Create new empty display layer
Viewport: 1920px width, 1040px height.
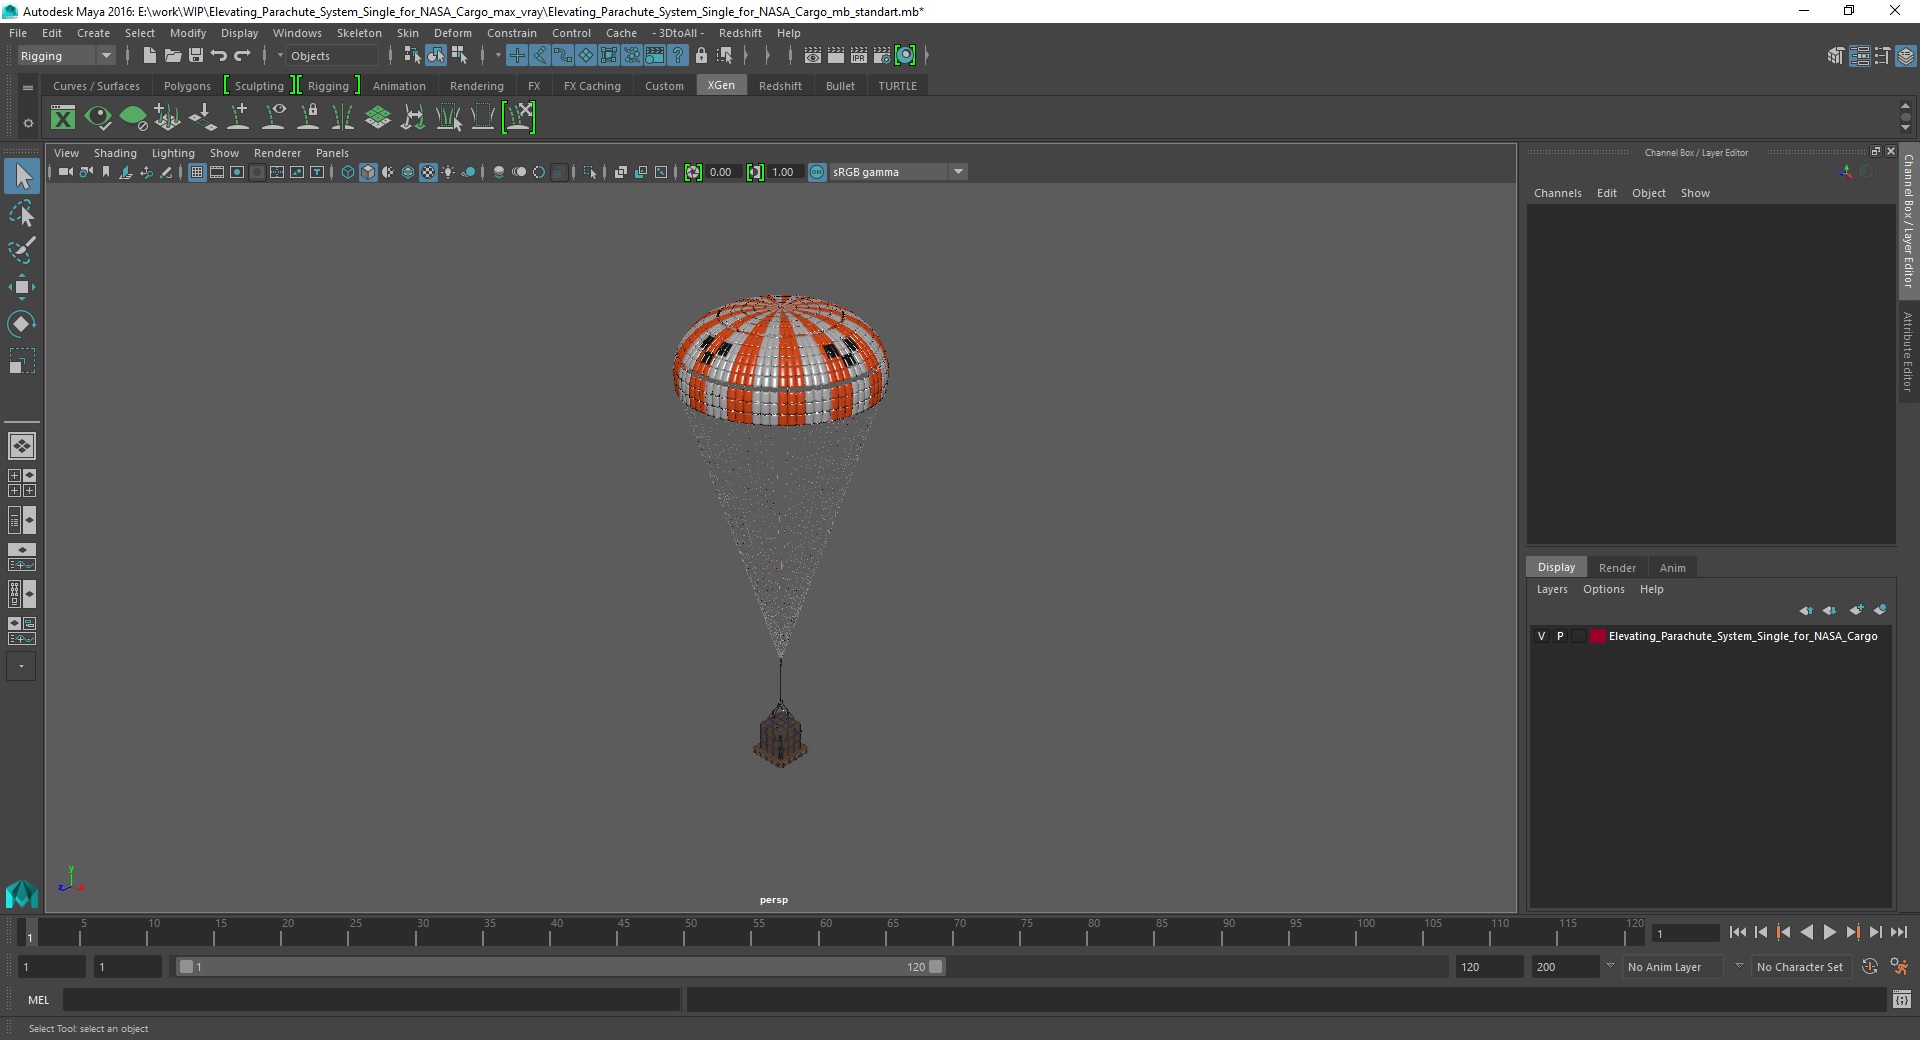click(1857, 610)
